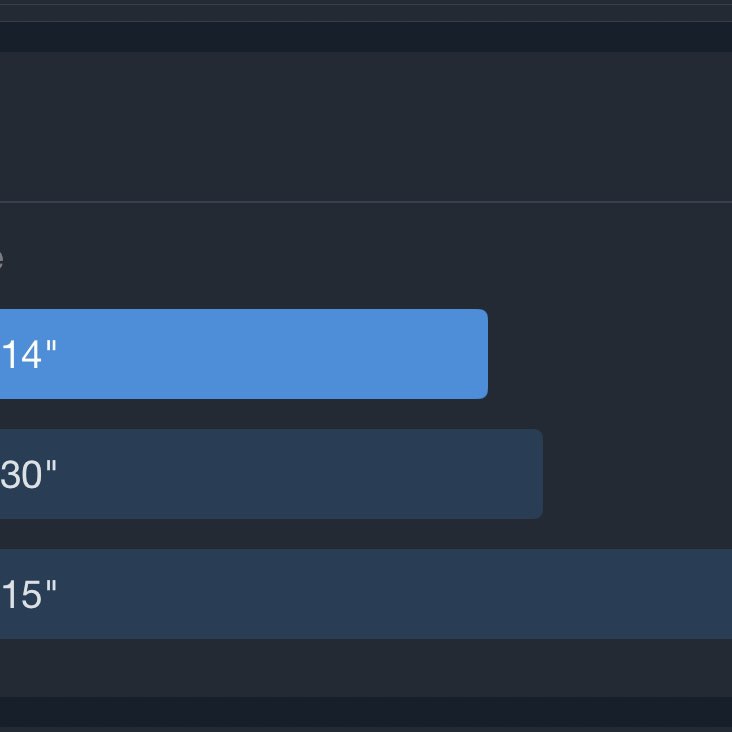This screenshot has height=732, width=732.
Task: Click the 14" text label
Action: point(28,355)
